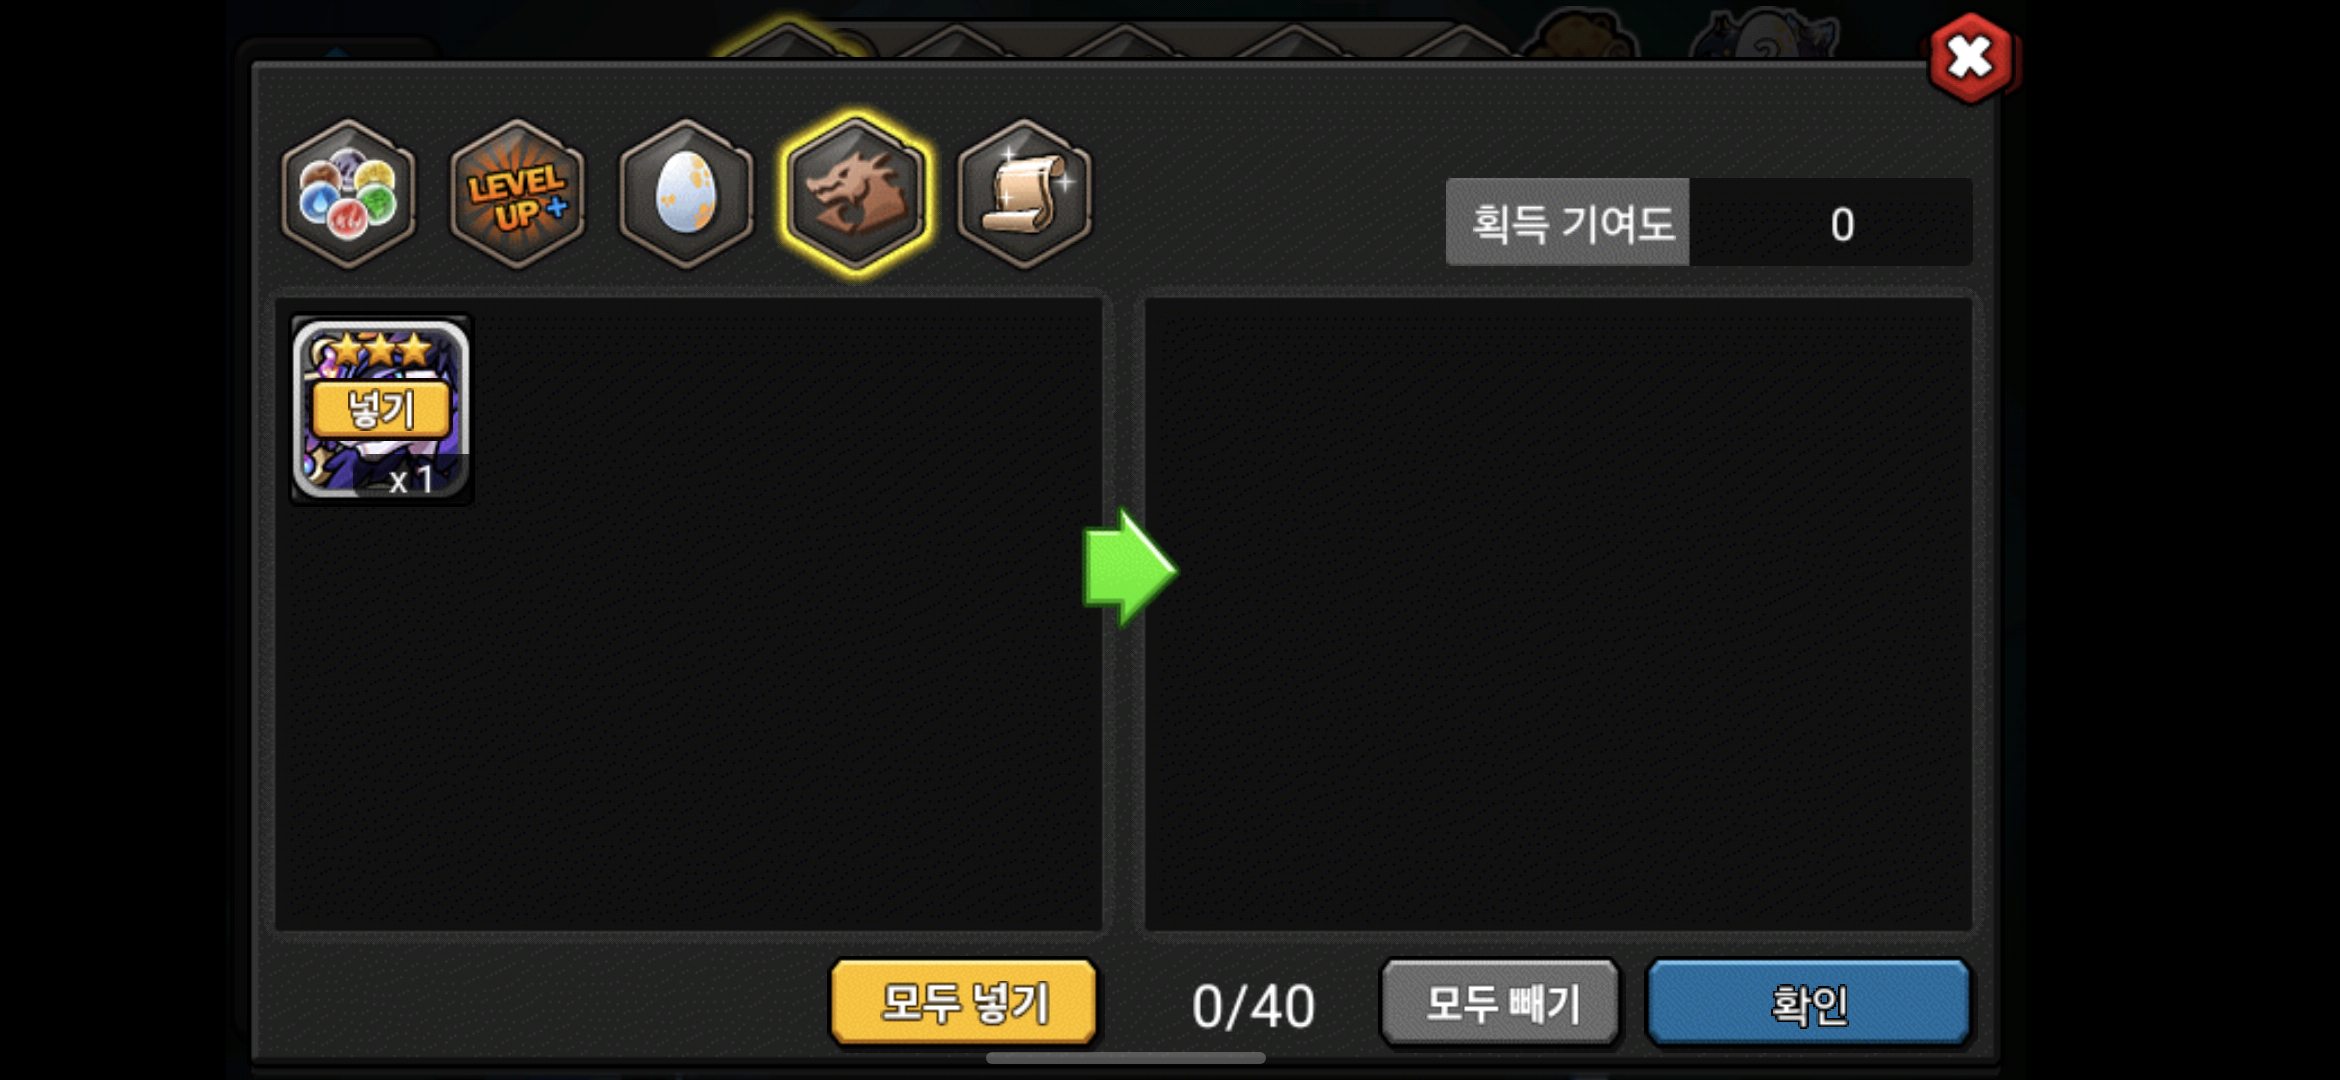Screen dimensions: 2340x1080
Task: Click the yellow 모두 넣기 button
Action: pos(964,1002)
